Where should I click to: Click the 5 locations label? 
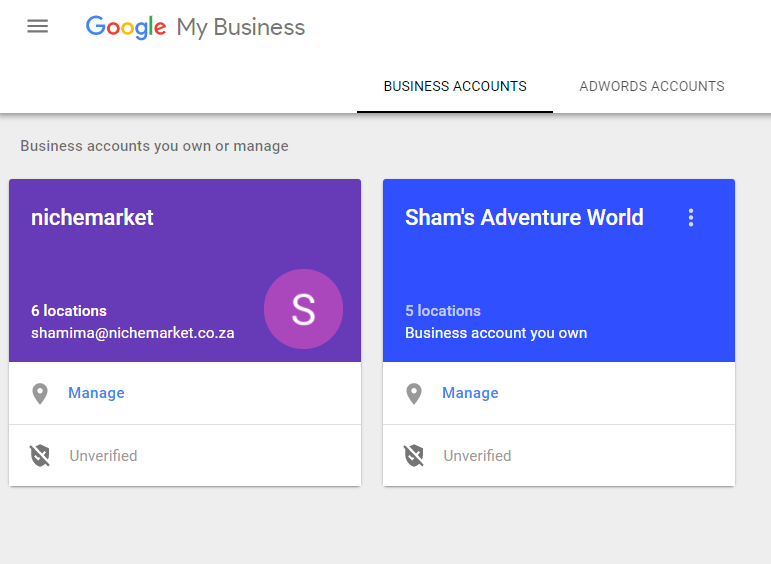click(443, 311)
